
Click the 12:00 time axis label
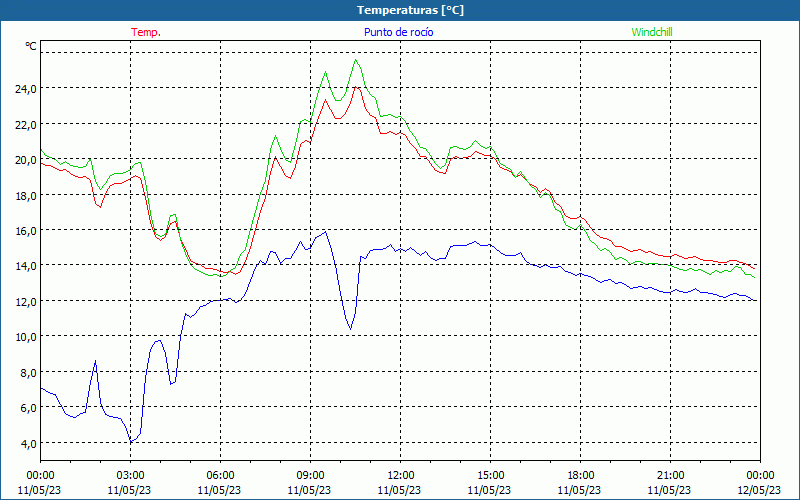(401, 476)
